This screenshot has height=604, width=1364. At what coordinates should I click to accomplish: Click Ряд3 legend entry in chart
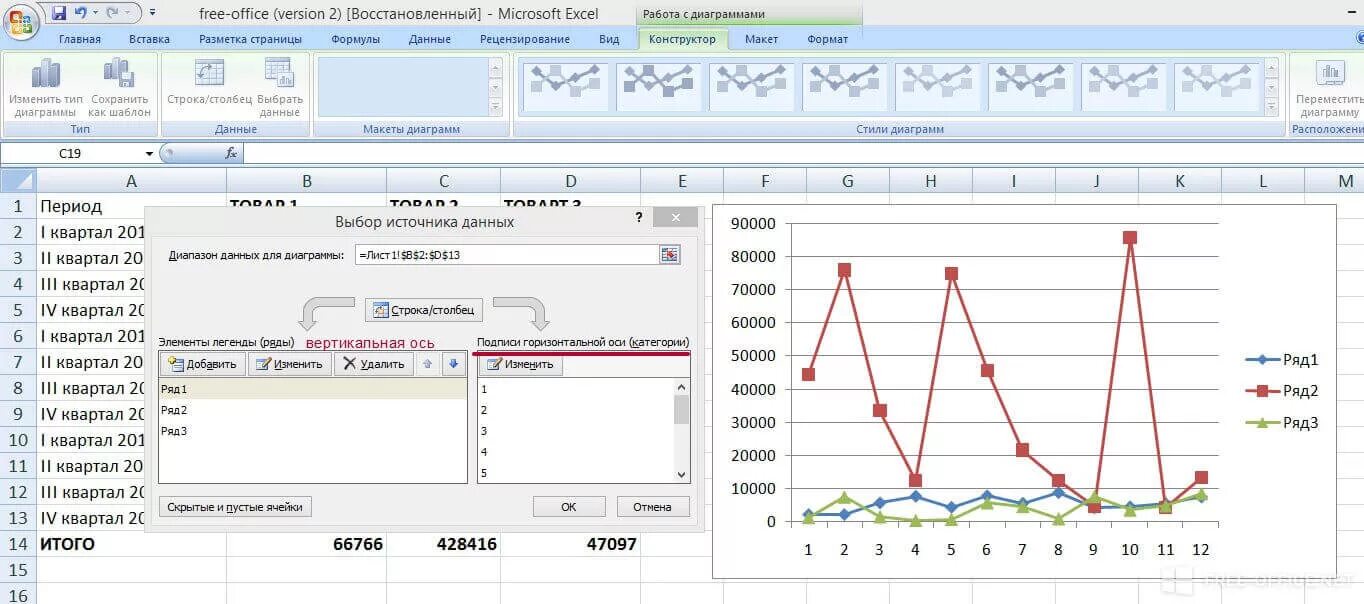pos(1282,423)
